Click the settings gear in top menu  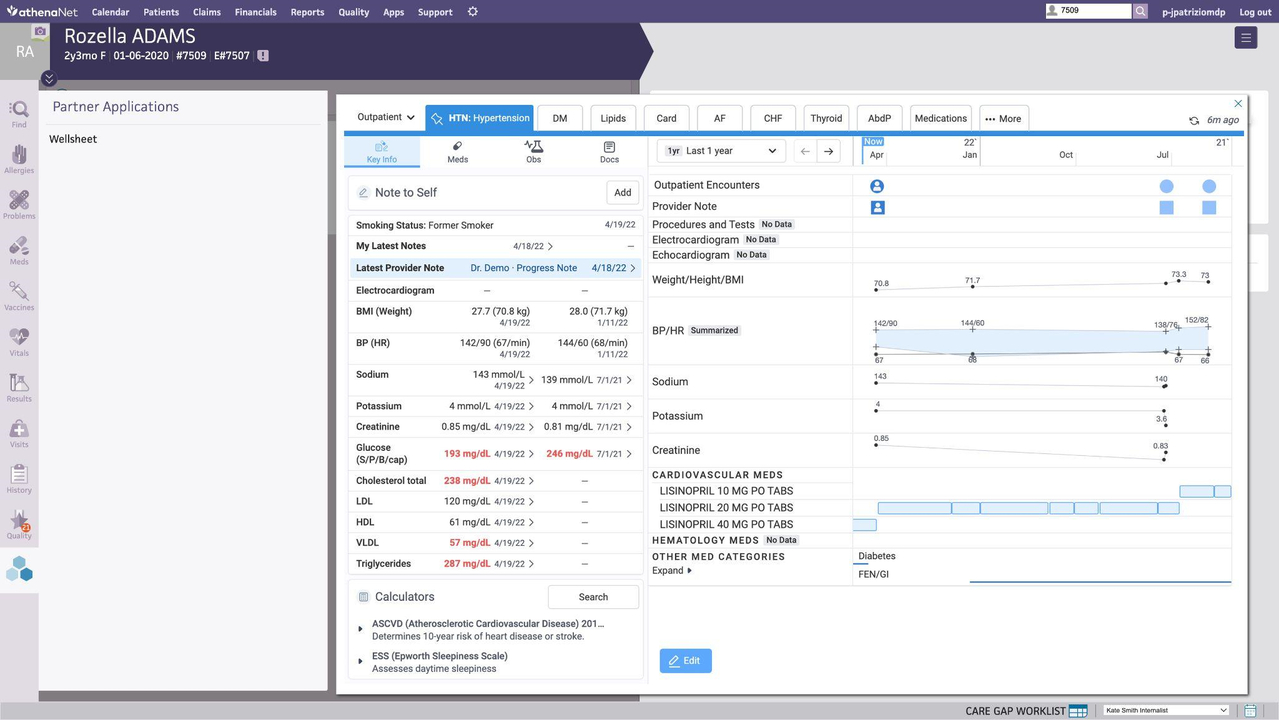pyautogui.click(x=473, y=12)
